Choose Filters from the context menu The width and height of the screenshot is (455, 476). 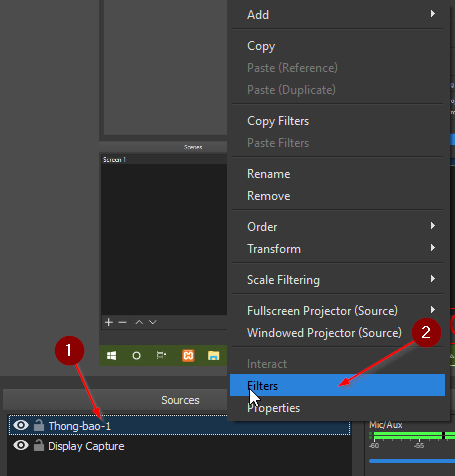tap(337, 385)
